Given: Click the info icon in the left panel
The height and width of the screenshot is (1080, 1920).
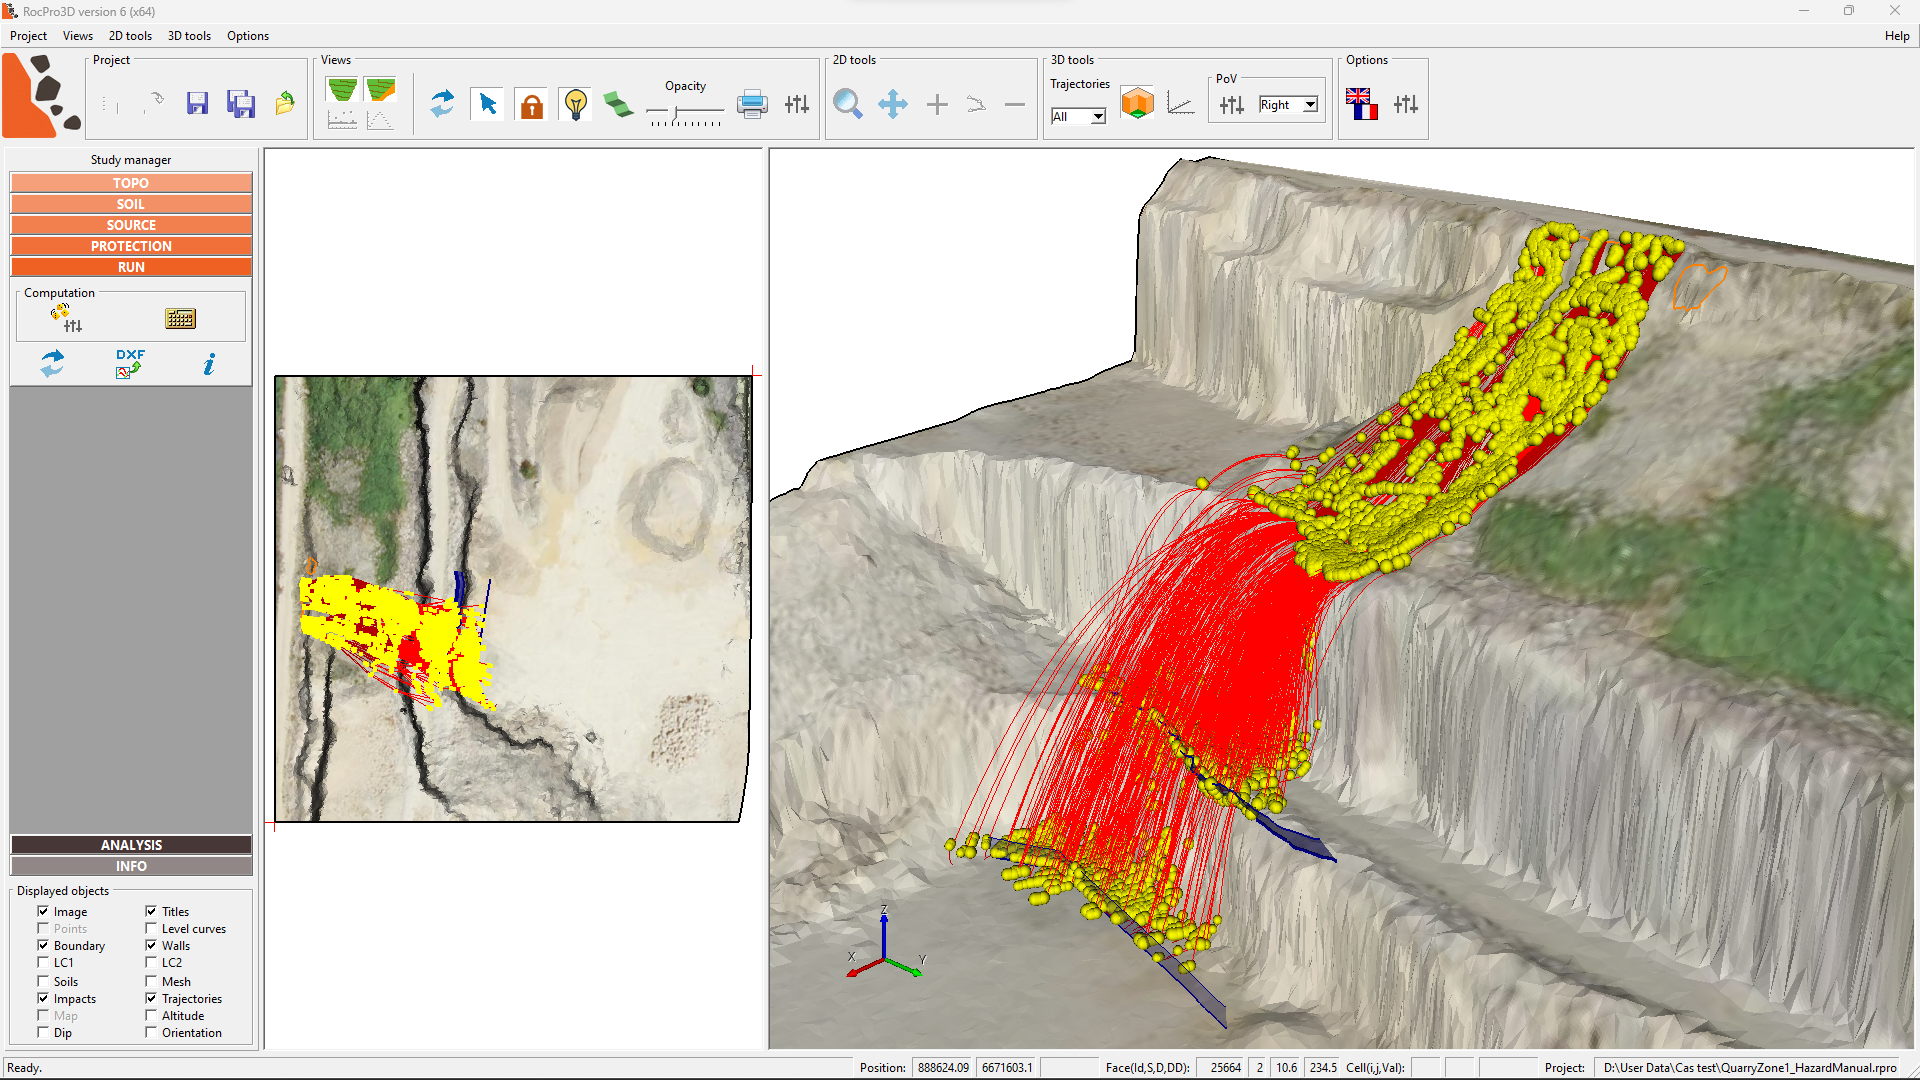Looking at the screenshot, I should point(210,364).
